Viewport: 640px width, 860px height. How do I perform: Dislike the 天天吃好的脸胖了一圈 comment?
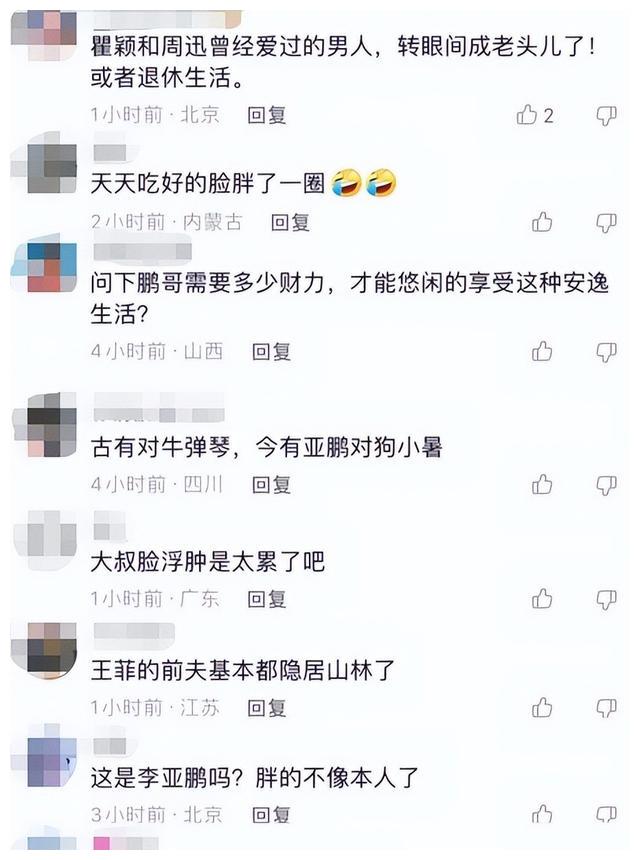tap(606, 223)
